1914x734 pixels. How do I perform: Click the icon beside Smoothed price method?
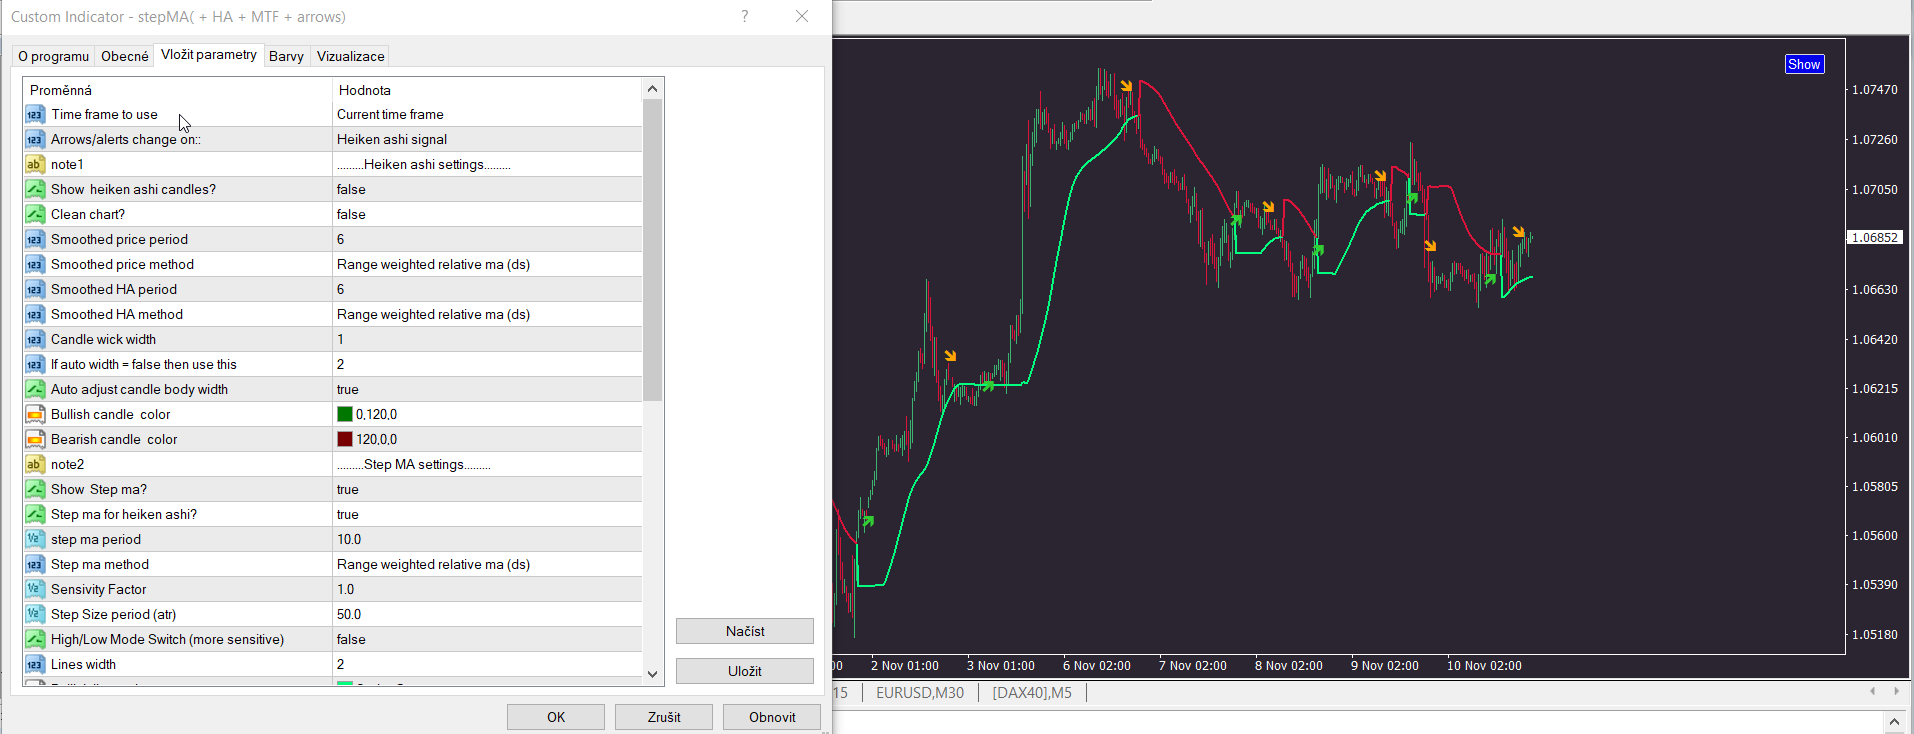tap(35, 264)
